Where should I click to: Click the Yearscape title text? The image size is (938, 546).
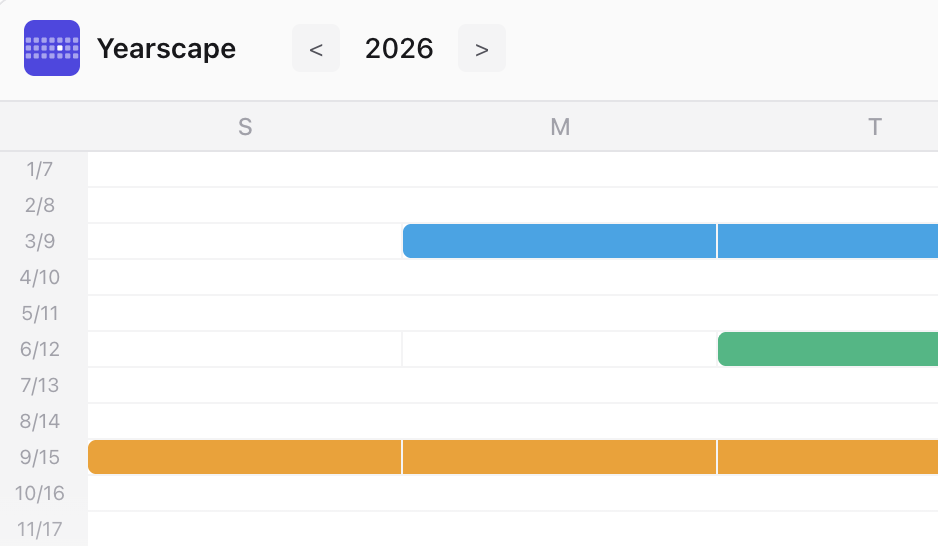[166, 49]
